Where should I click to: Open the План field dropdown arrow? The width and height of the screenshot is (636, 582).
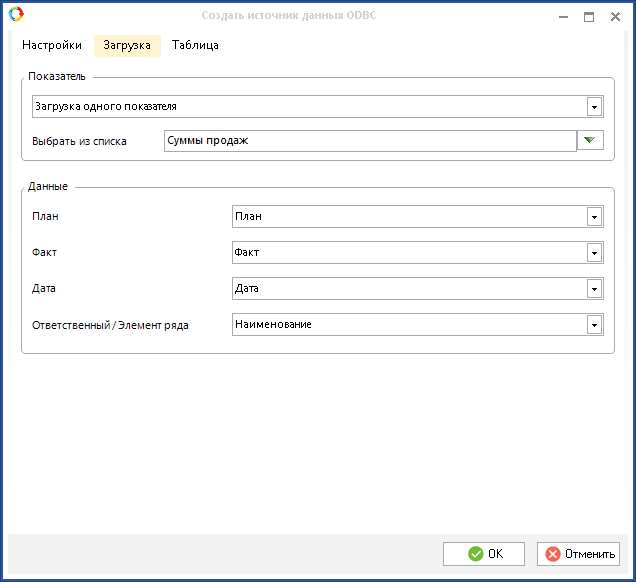click(x=594, y=217)
